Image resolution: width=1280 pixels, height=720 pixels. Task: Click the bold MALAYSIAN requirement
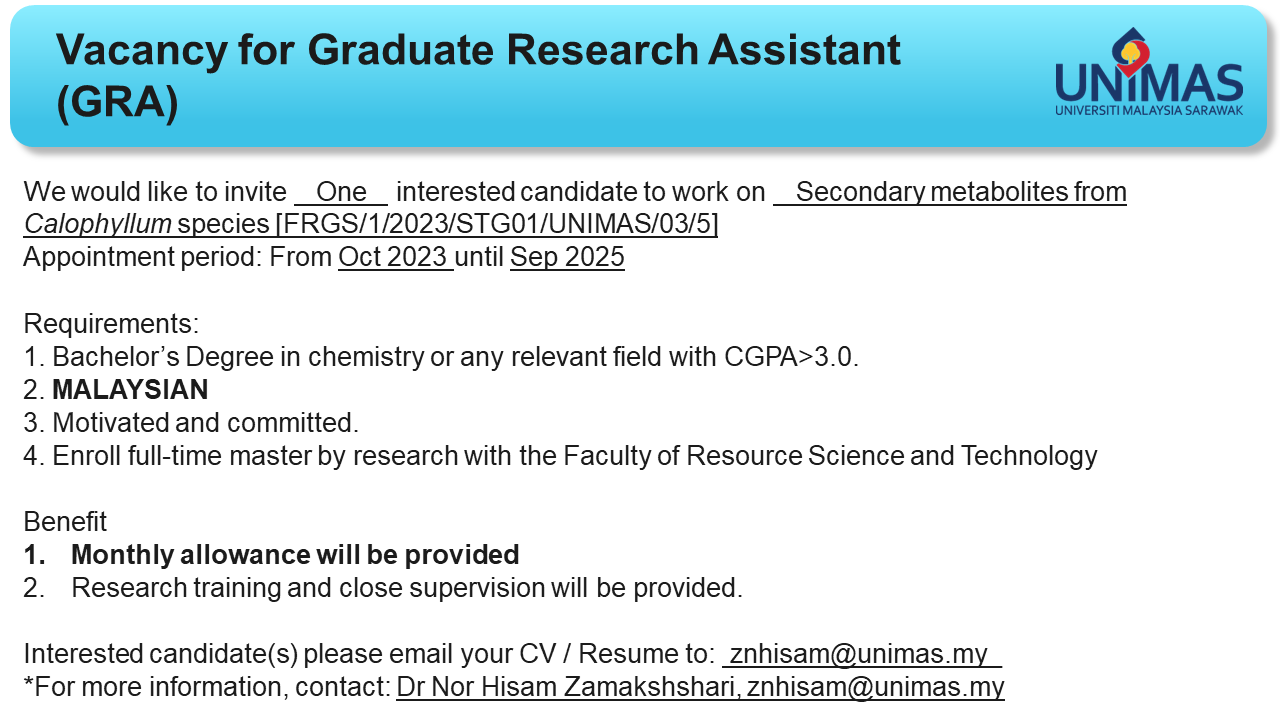(130, 390)
